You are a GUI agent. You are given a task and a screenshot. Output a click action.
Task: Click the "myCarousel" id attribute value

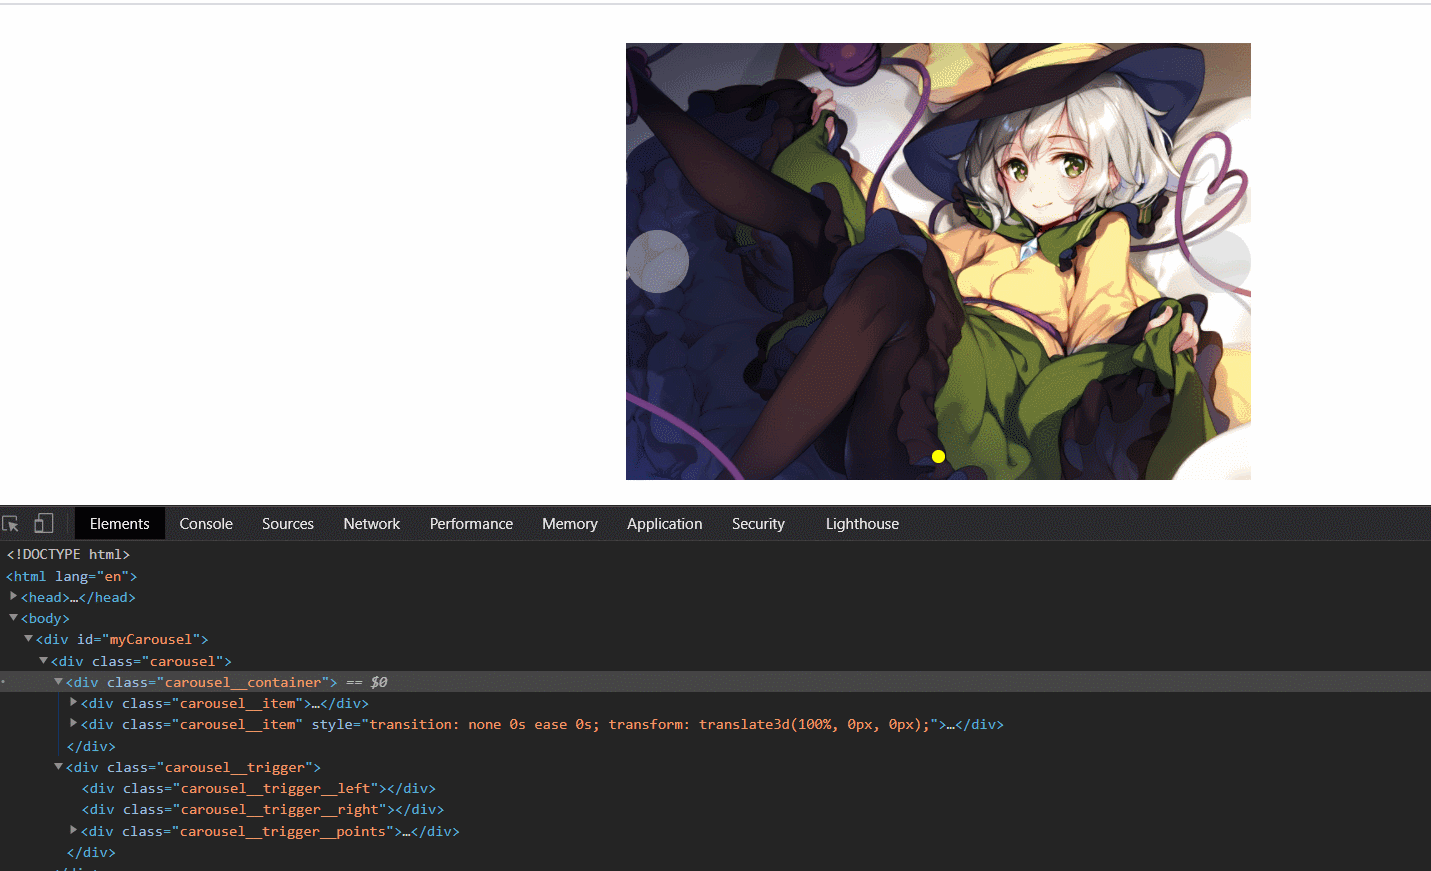pos(150,639)
